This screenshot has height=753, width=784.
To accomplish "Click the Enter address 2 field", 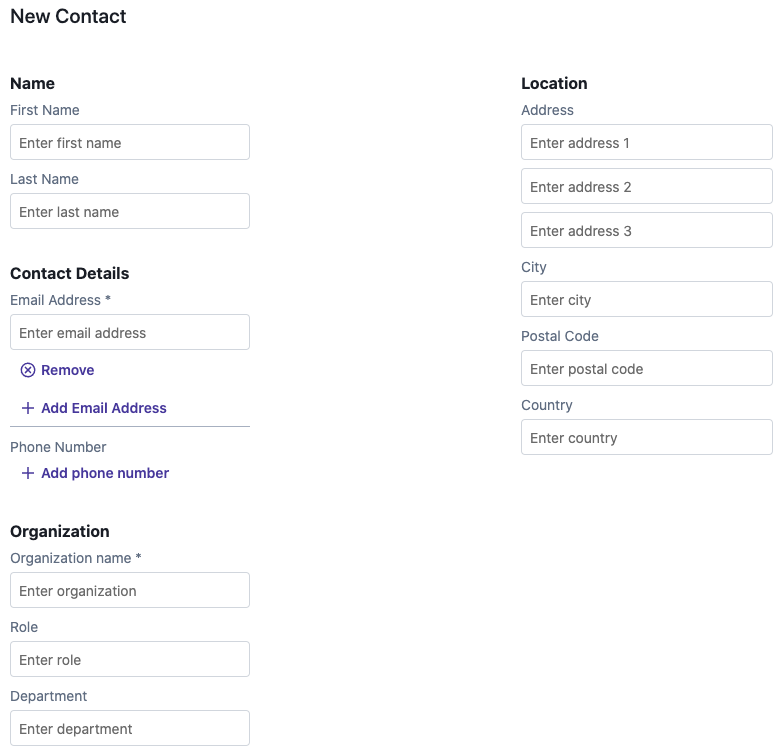I will coord(647,186).
